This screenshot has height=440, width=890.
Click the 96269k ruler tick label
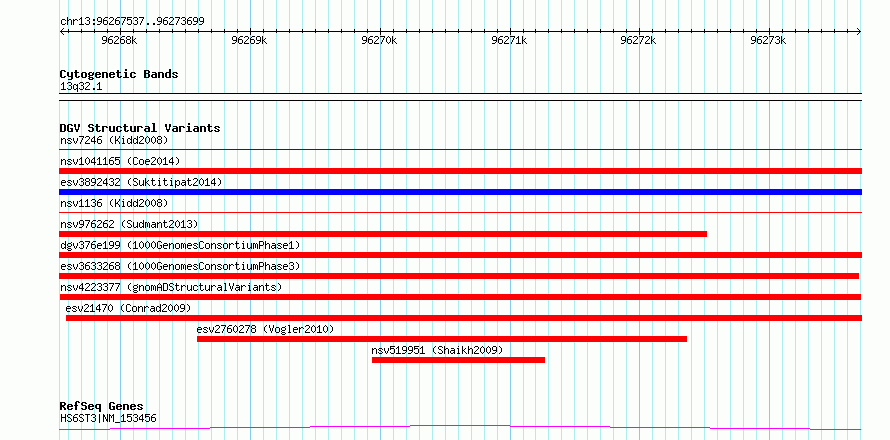click(249, 41)
